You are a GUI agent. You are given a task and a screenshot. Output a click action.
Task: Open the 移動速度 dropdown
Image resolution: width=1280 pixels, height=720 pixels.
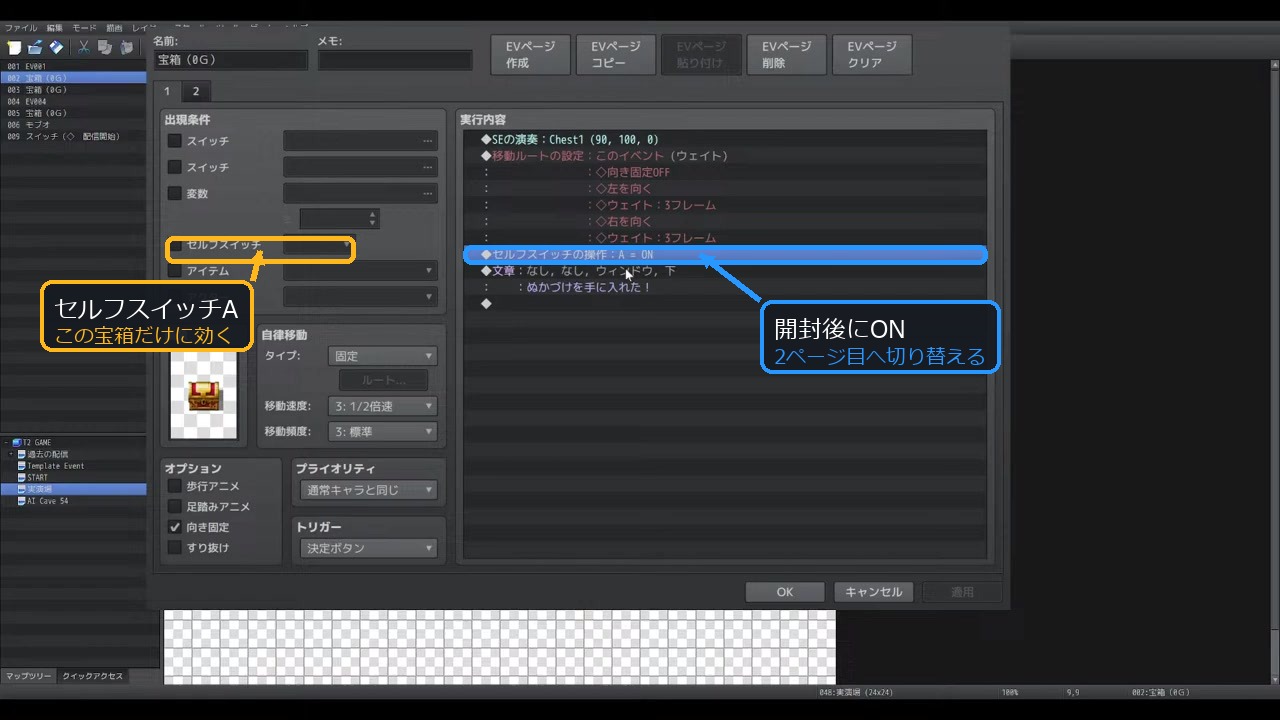[382, 406]
